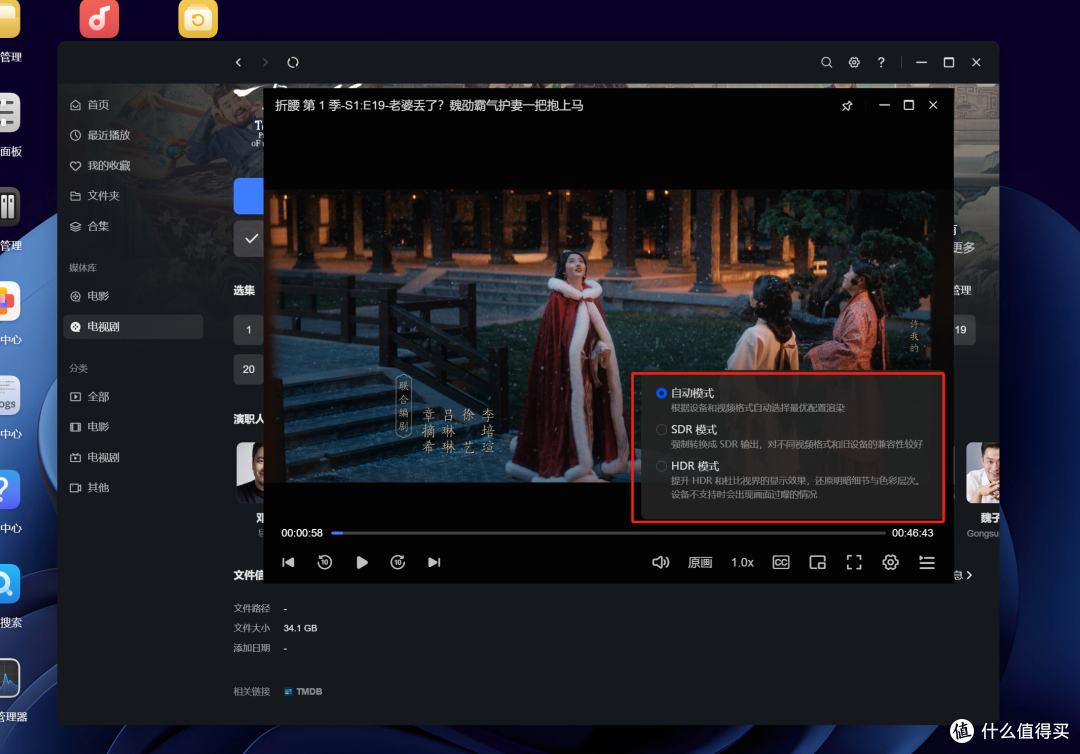Go back with the left arrow
The height and width of the screenshot is (754, 1080).
(238, 62)
